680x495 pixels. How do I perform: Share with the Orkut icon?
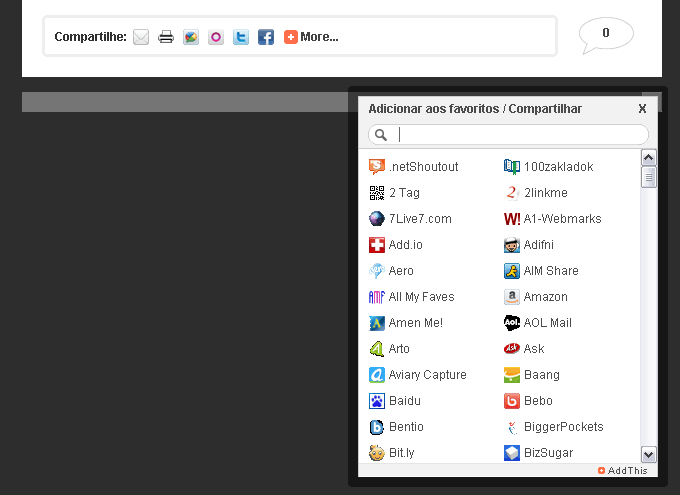click(216, 37)
